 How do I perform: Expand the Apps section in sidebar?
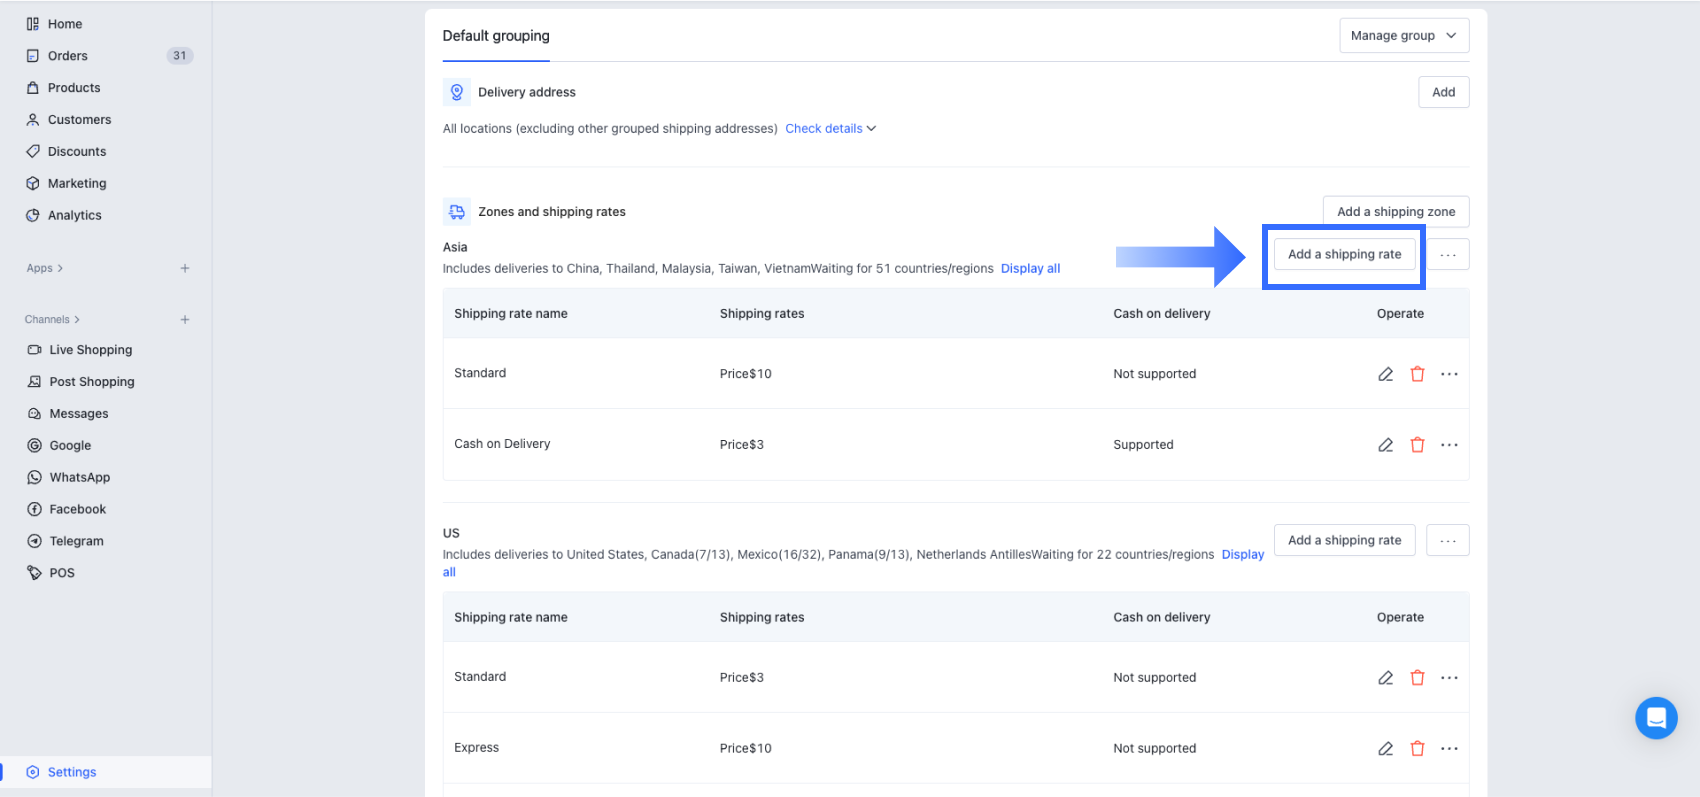(x=45, y=268)
